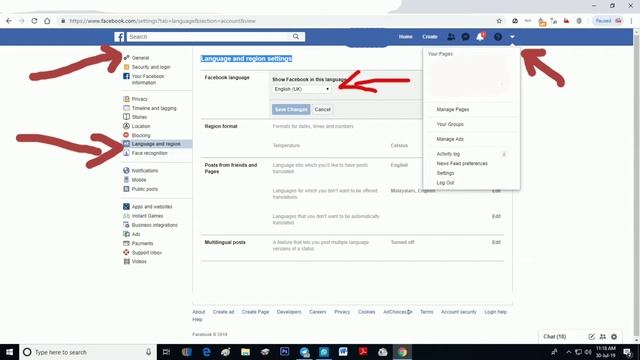This screenshot has width=640, height=360.
Task: Open File Explorer from taskbar
Action: tap(245, 352)
